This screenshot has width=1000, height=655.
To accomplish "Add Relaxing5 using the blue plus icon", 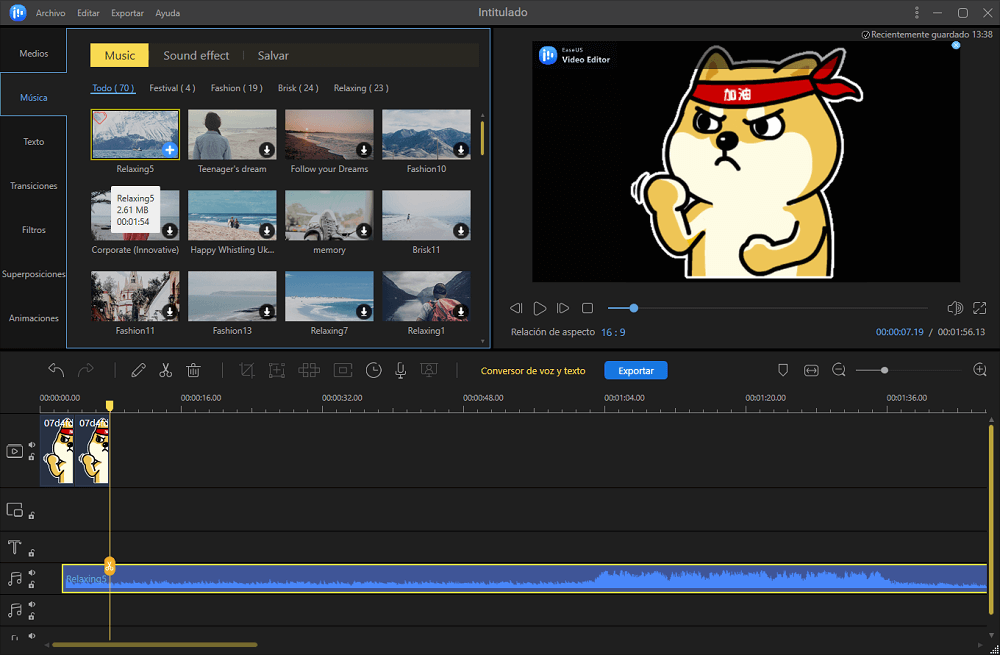I will [170, 150].
